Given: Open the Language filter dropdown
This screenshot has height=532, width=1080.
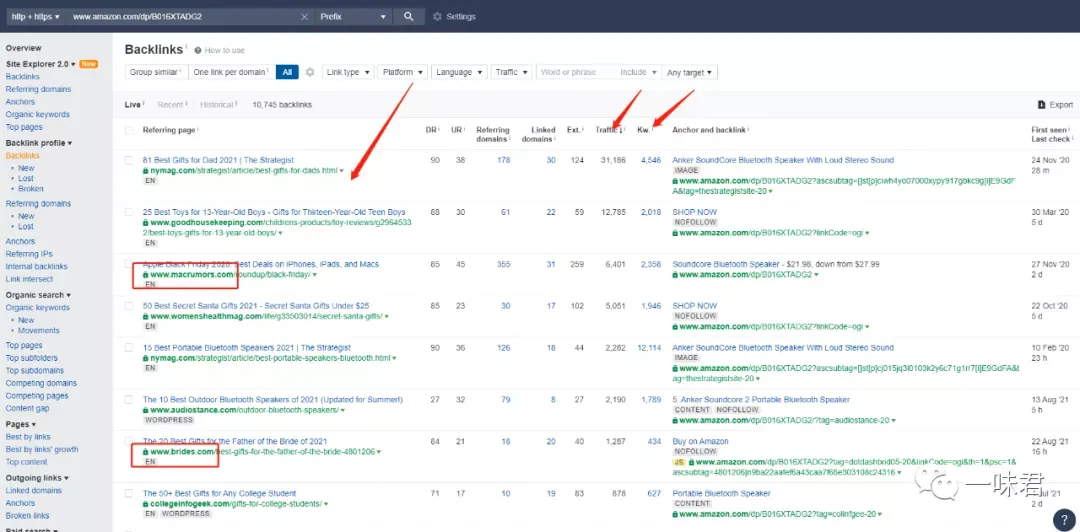Looking at the screenshot, I should click(x=459, y=72).
